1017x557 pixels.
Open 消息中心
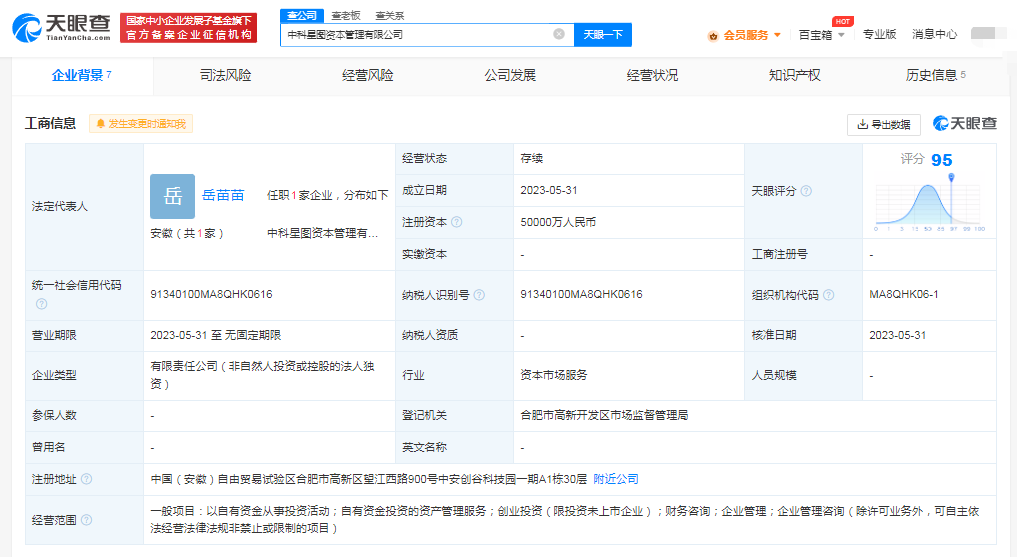(934, 34)
